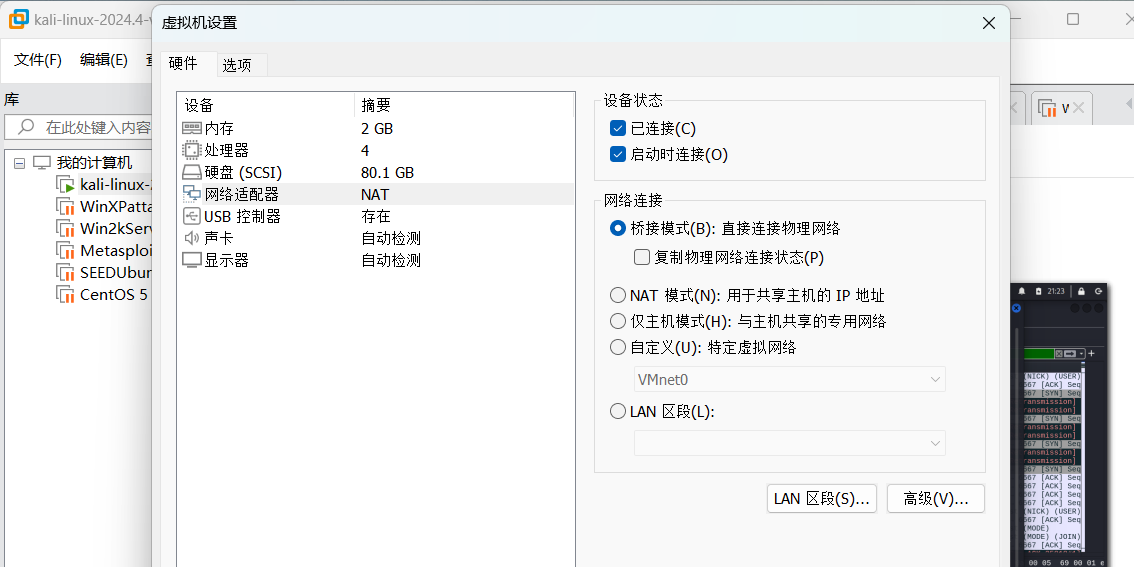Uncheck the 启动时连接(O) checkbox

(x=618, y=154)
